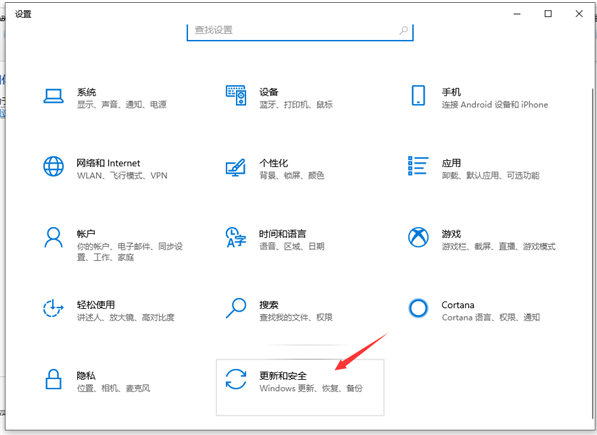Open the System (系统) laptop icon

click(53, 96)
